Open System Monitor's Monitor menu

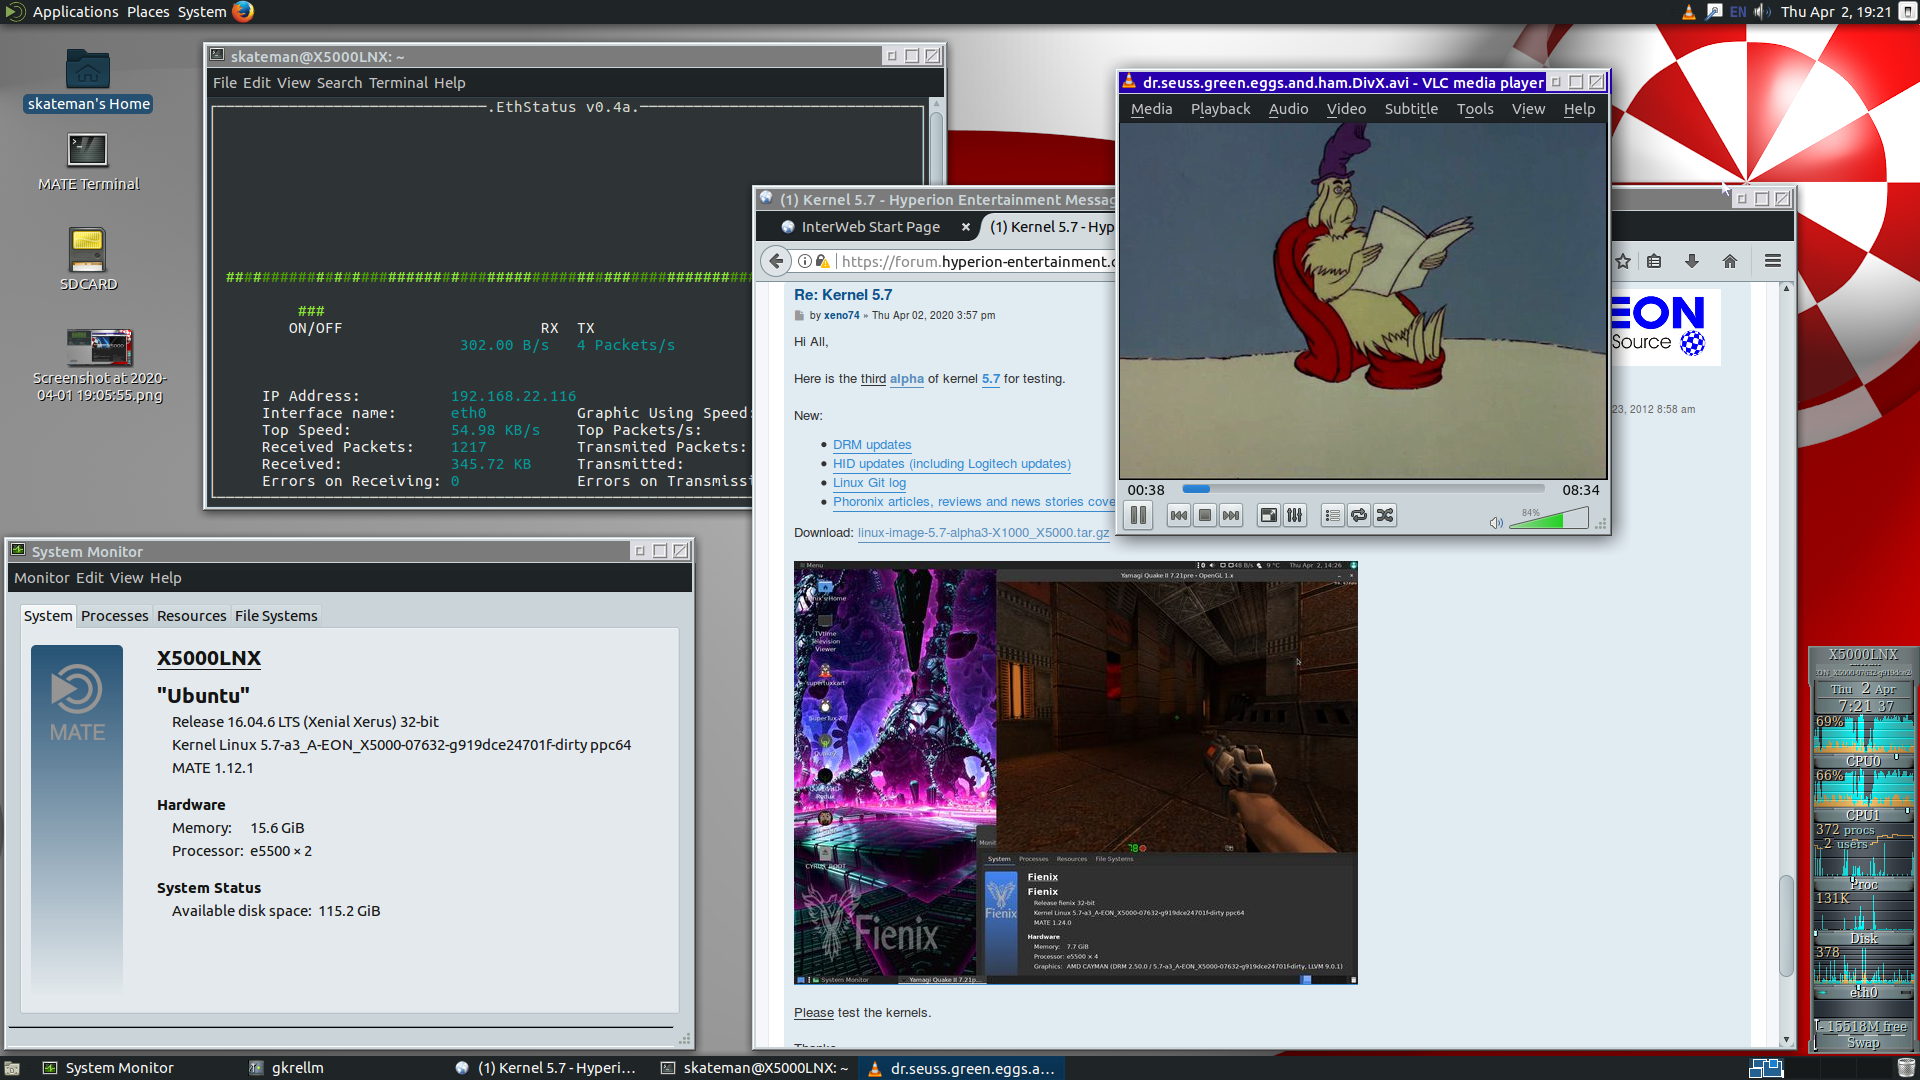coord(42,578)
